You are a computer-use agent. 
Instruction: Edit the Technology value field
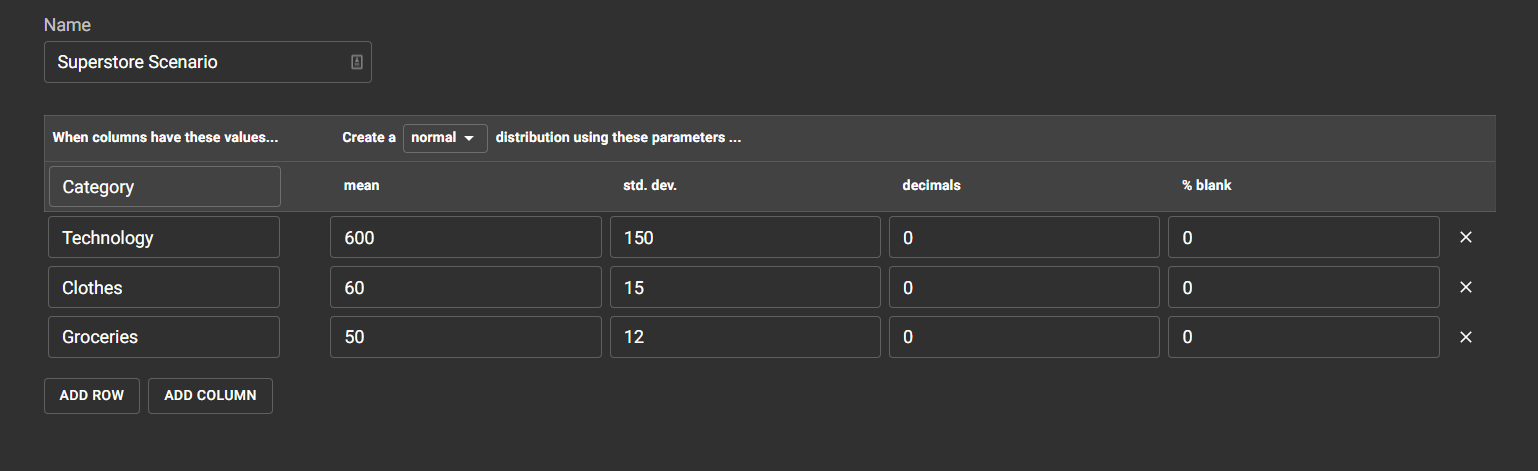(164, 238)
